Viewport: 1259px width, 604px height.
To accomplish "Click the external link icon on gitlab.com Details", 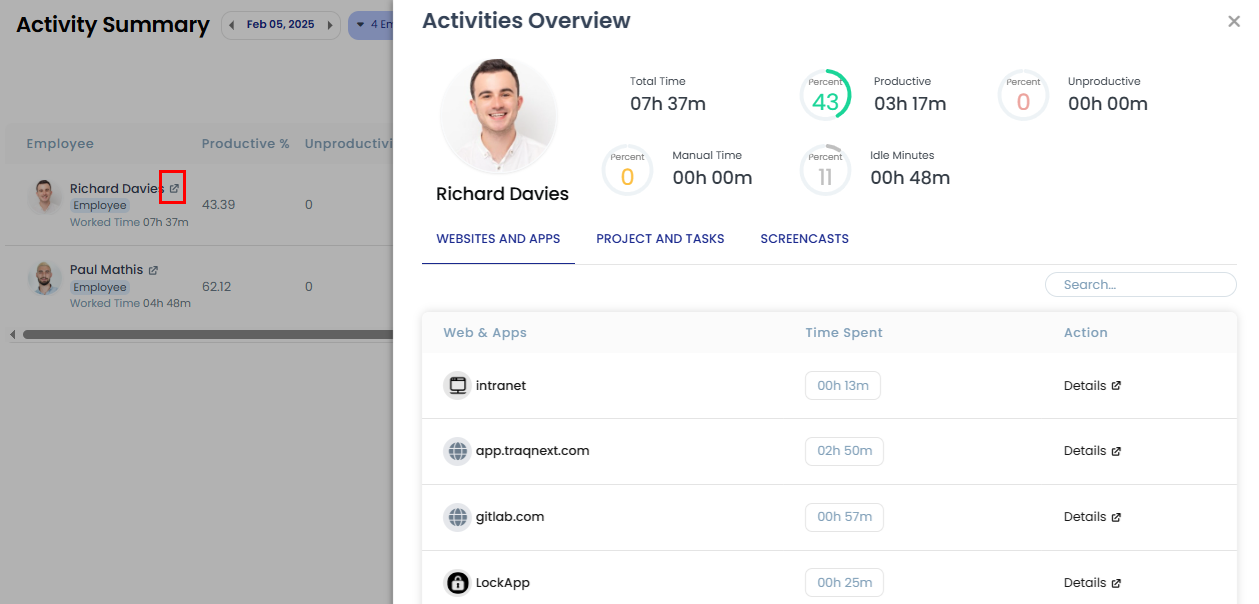I will point(1118,515).
